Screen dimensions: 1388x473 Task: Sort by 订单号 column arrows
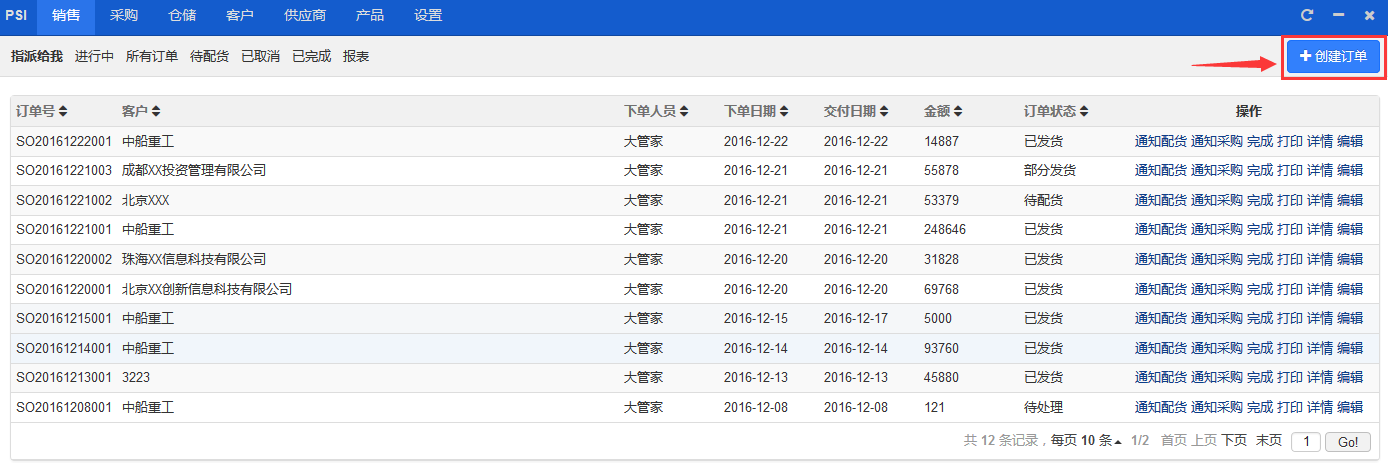(63, 111)
